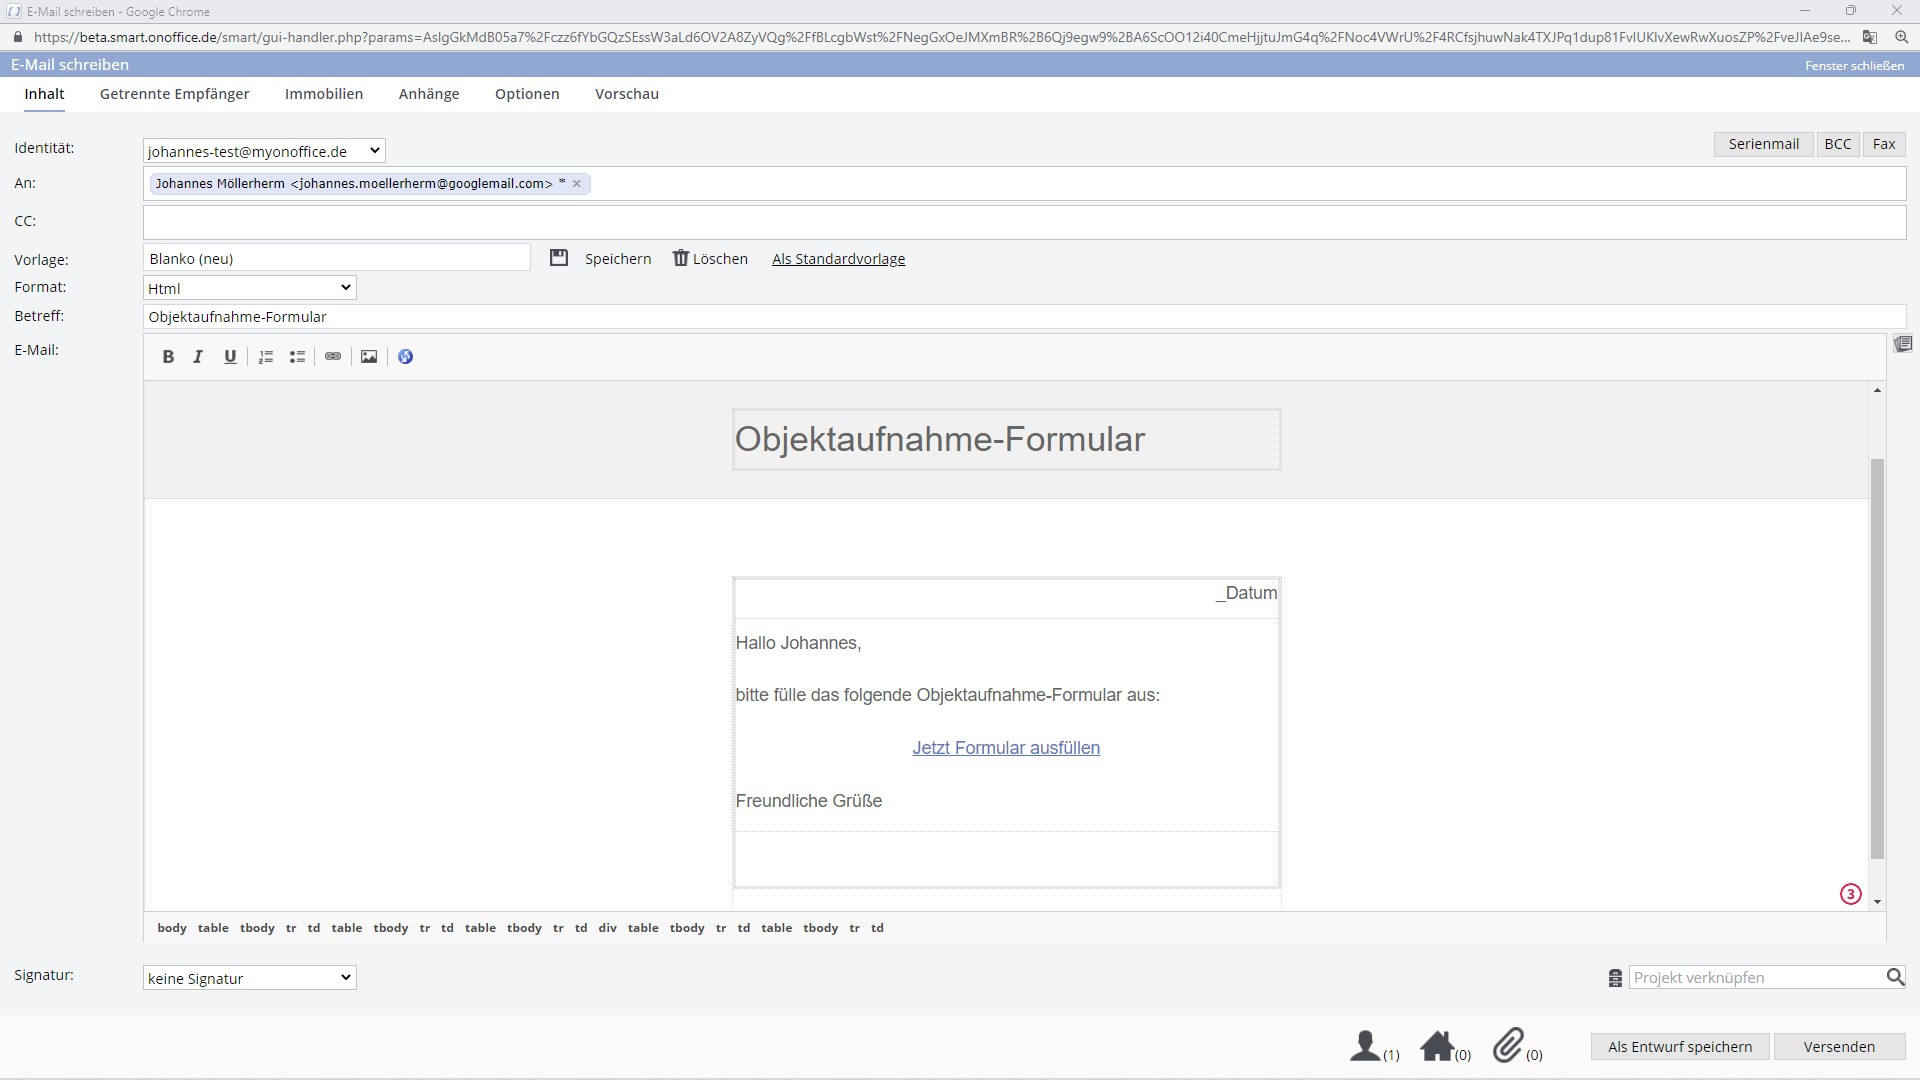Expand the Format Html dropdown
Screen dimensions: 1920x1080
coord(249,288)
